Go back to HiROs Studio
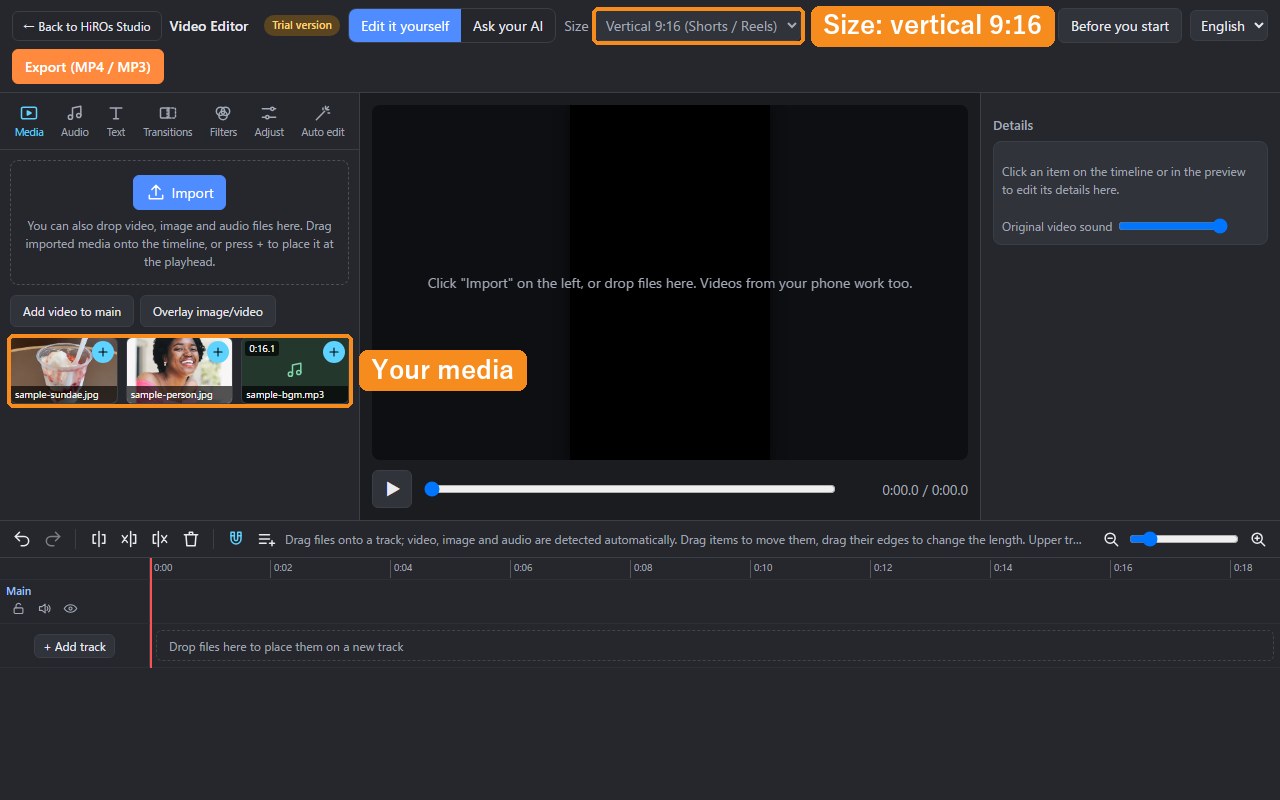This screenshot has height=800, width=1280. [x=87, y=26]
